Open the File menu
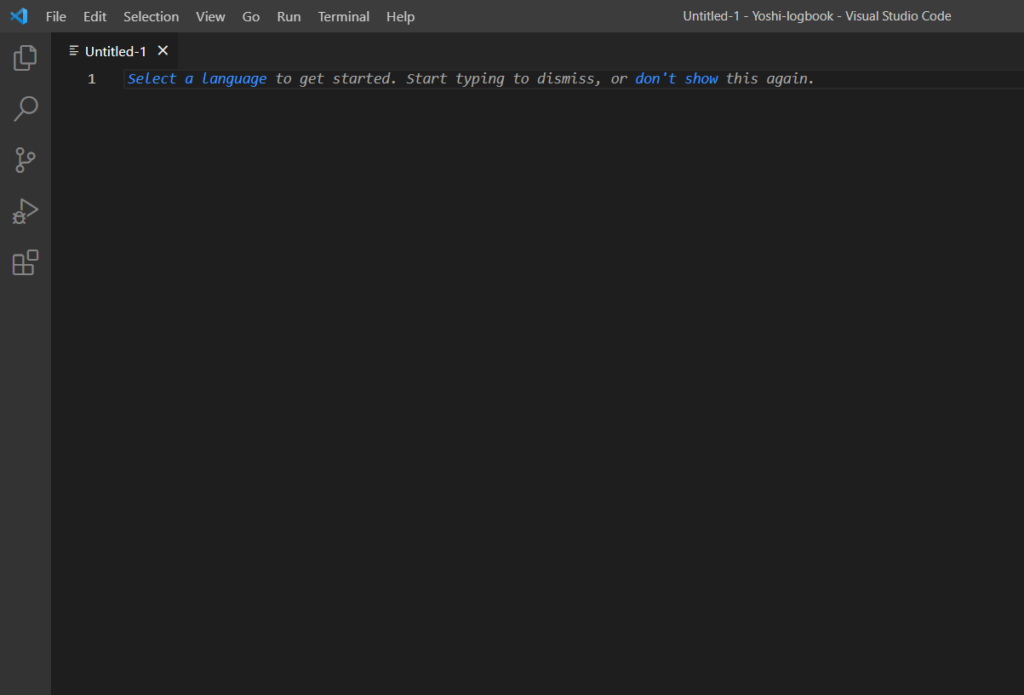This screenshot has width=1024, height=695. click(x=56, y=17)
